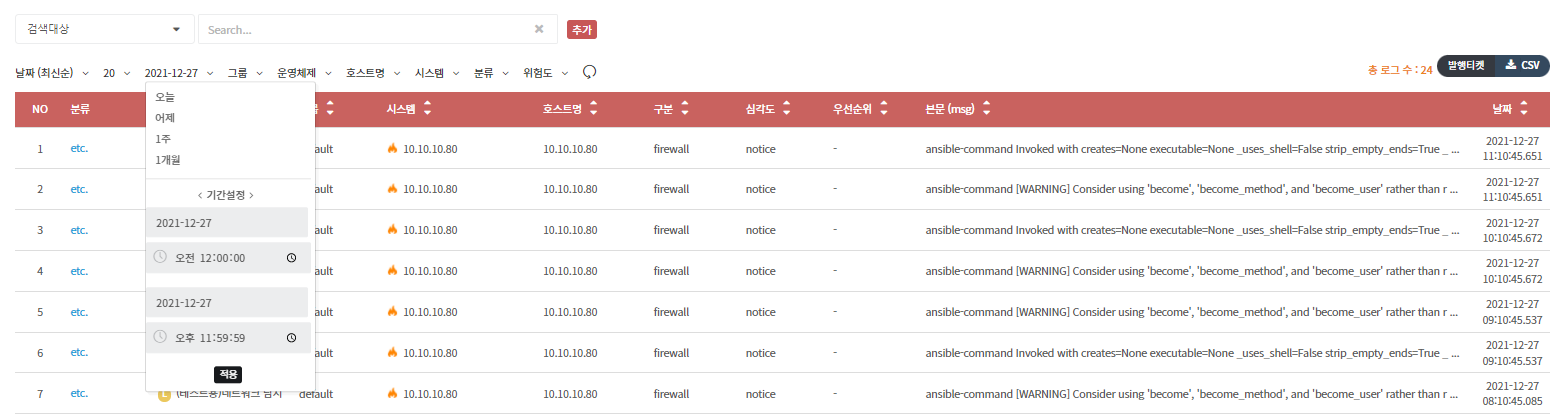Click the refresh icon beside 위험도 filter
The width and height of the screenshot is (1566, 414).
[590, 72]
